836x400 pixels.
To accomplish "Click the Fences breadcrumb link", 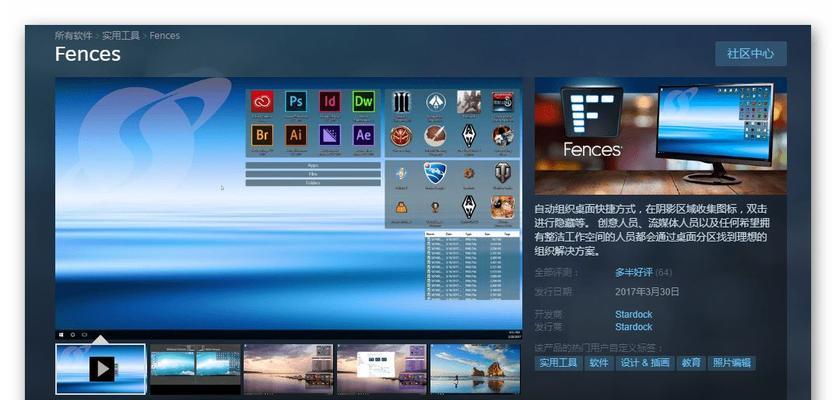I will [x=164, y=36].
